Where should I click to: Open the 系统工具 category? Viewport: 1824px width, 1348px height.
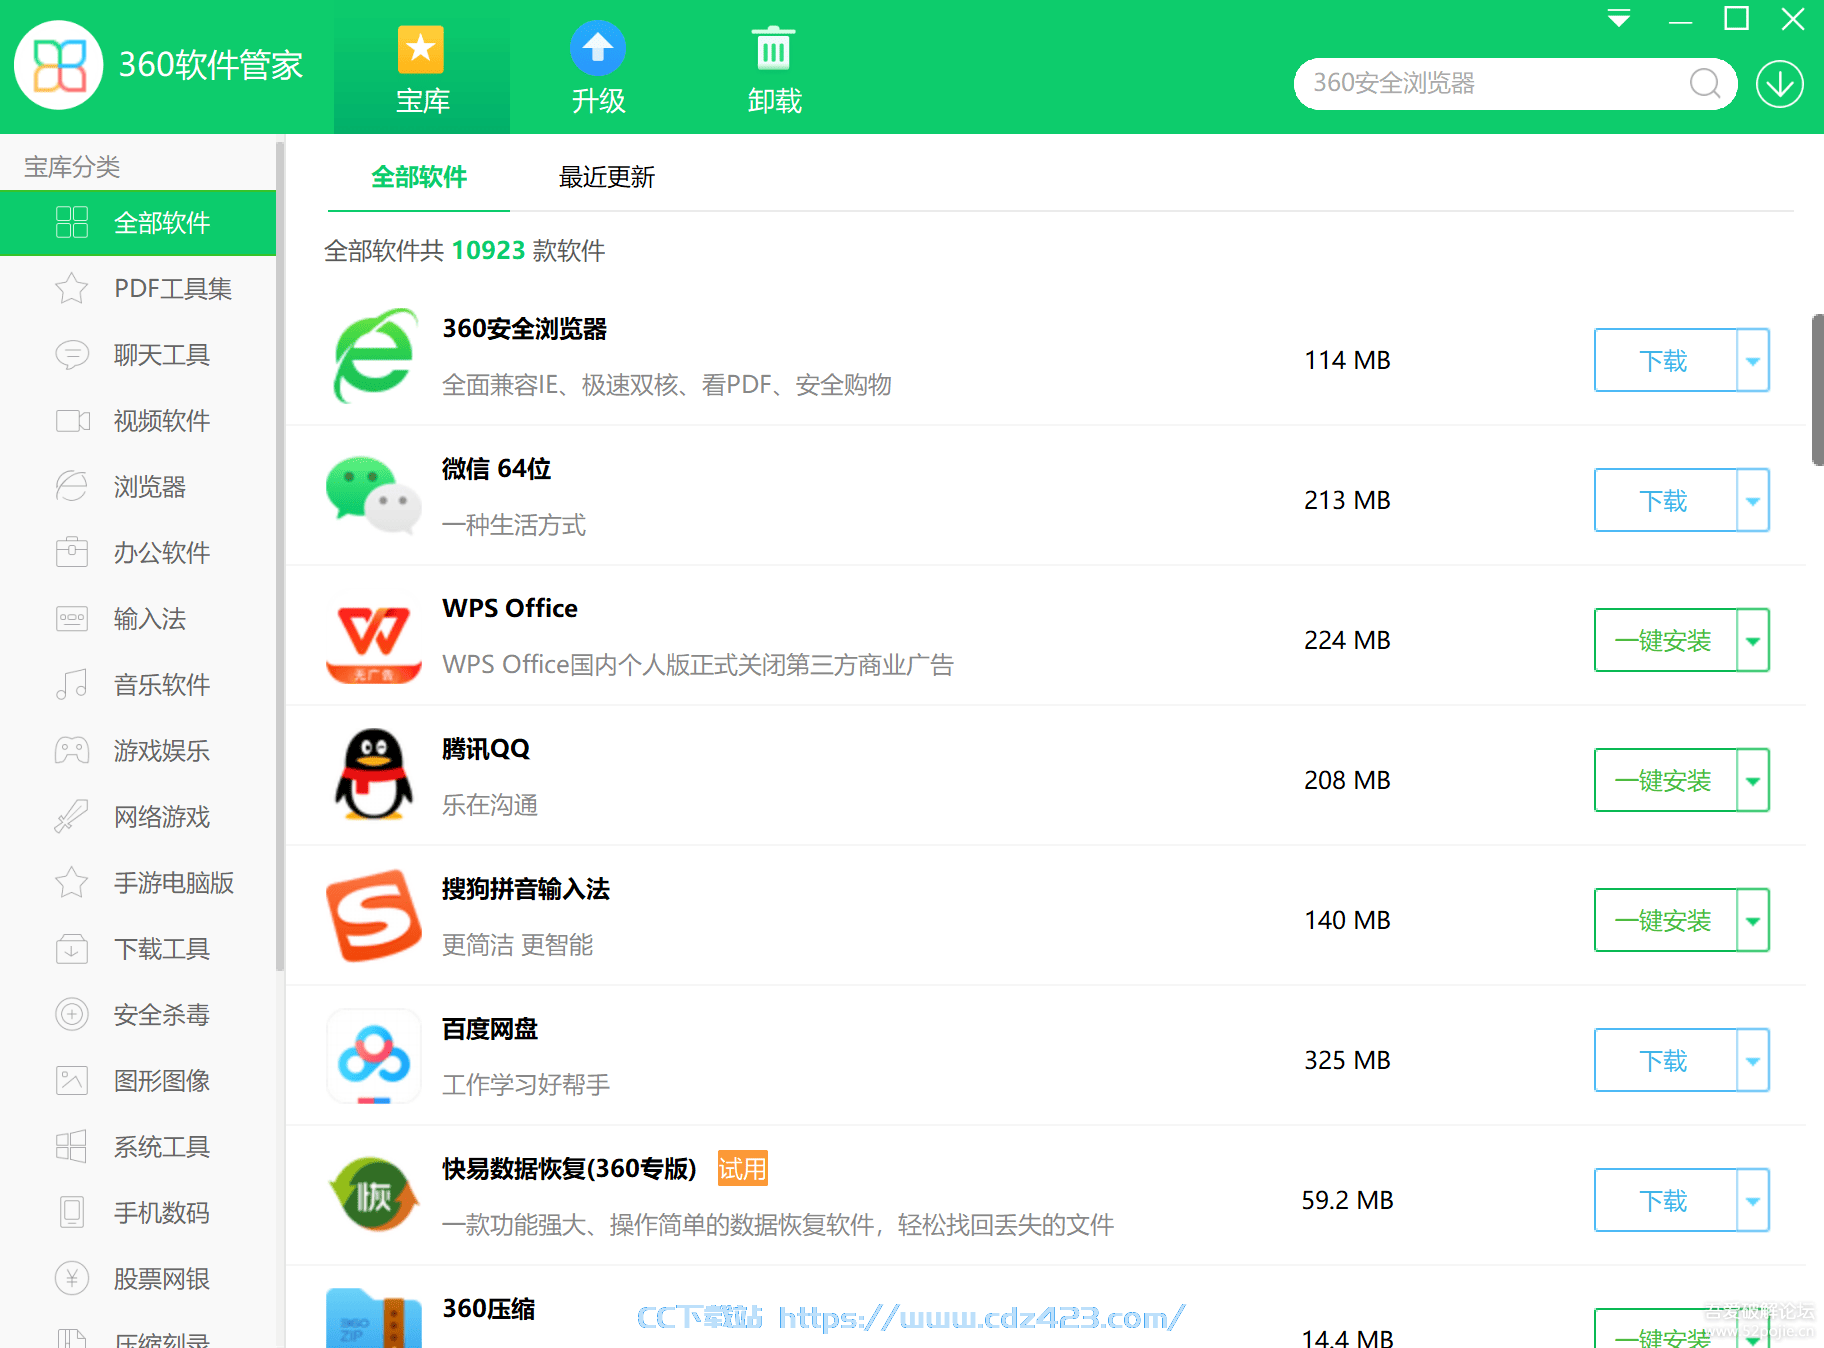[138, 1147]
